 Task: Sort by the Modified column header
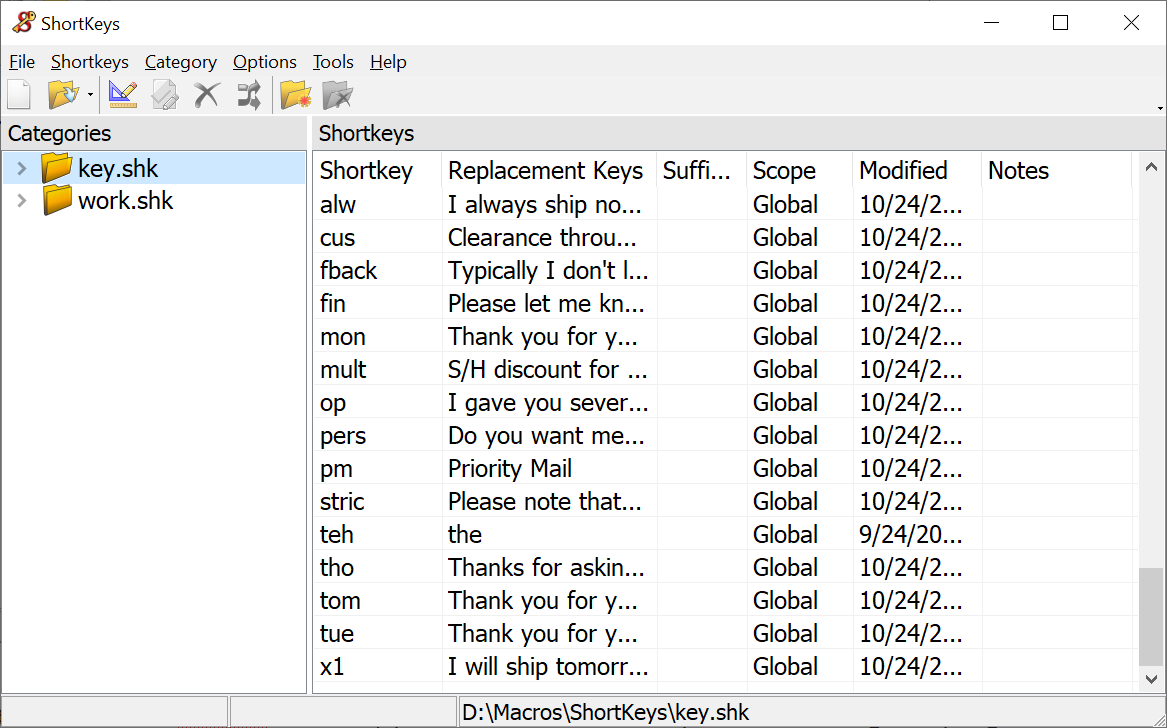click(x=903, y=171)
